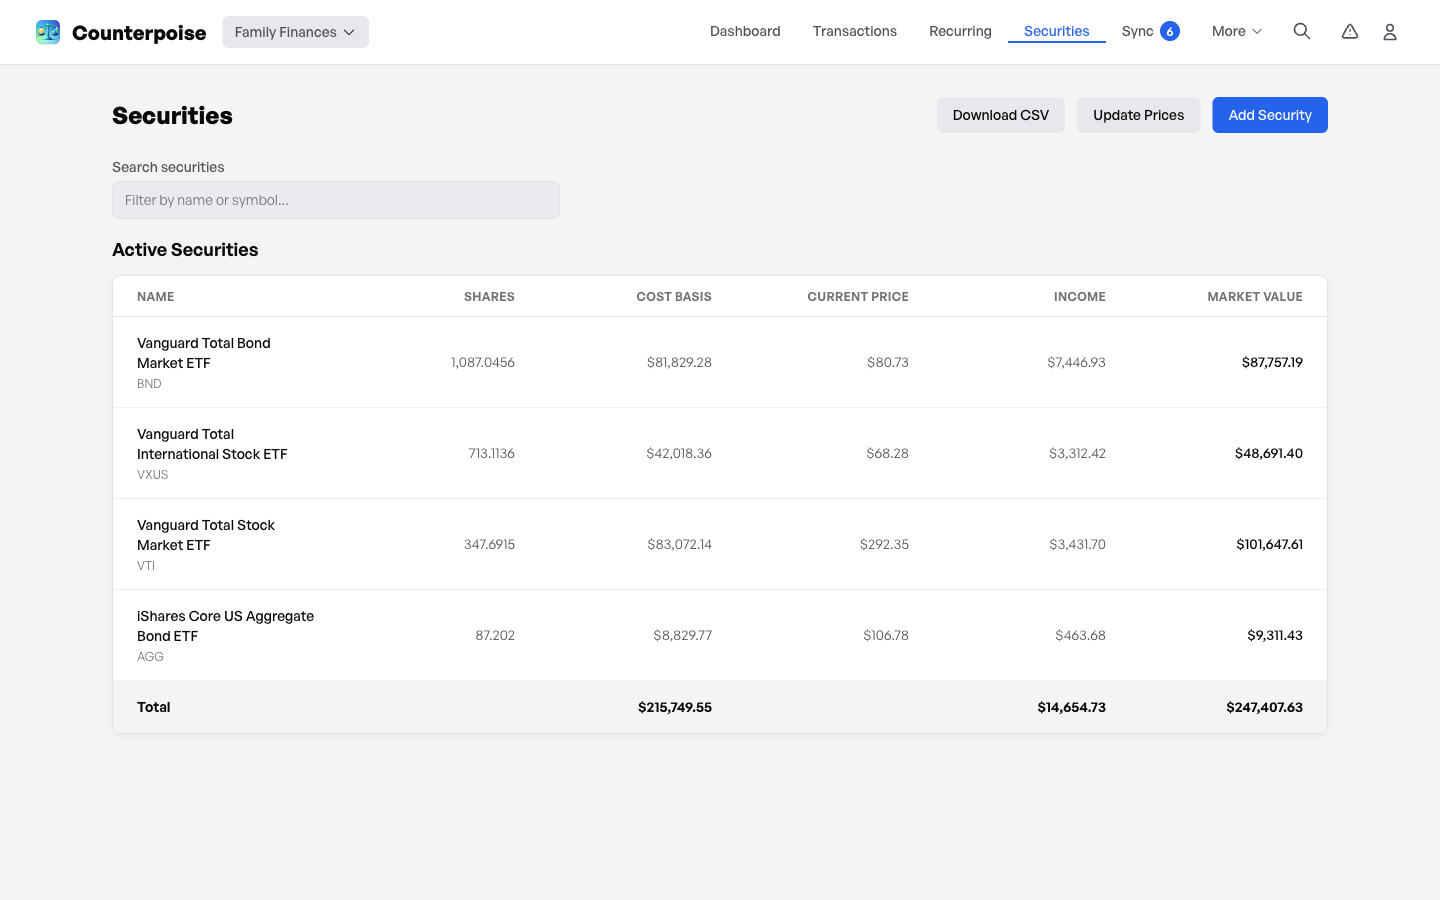This screenshot has height=900, width=1440.
Task: Click the shares value 87.202
Action: (495, 635)
